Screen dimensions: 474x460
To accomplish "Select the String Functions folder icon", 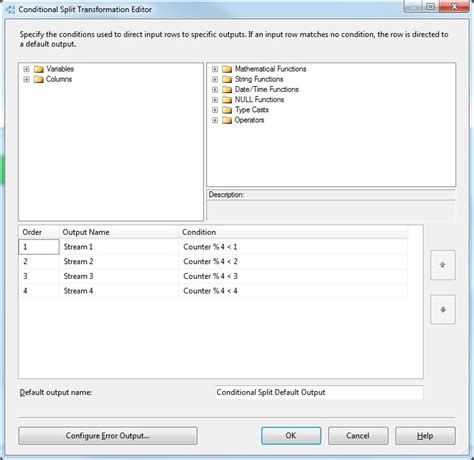I will click(227, 79).
